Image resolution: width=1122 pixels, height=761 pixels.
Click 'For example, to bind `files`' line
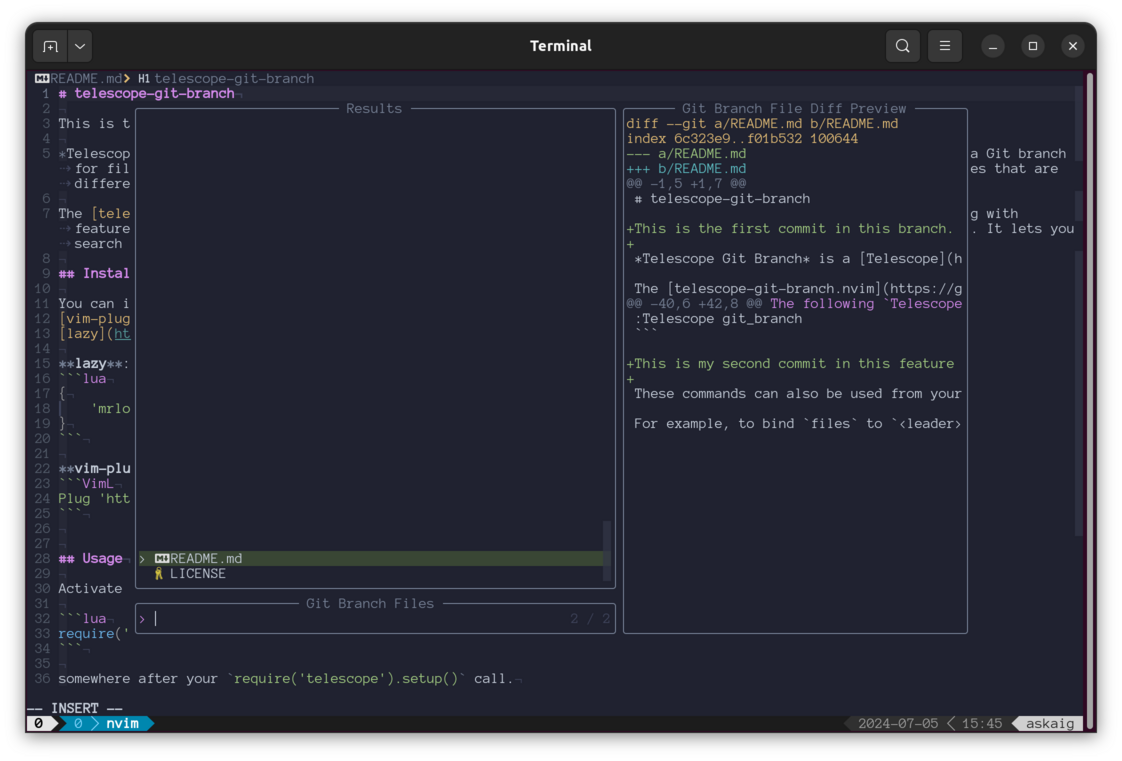tap(798, 424)
